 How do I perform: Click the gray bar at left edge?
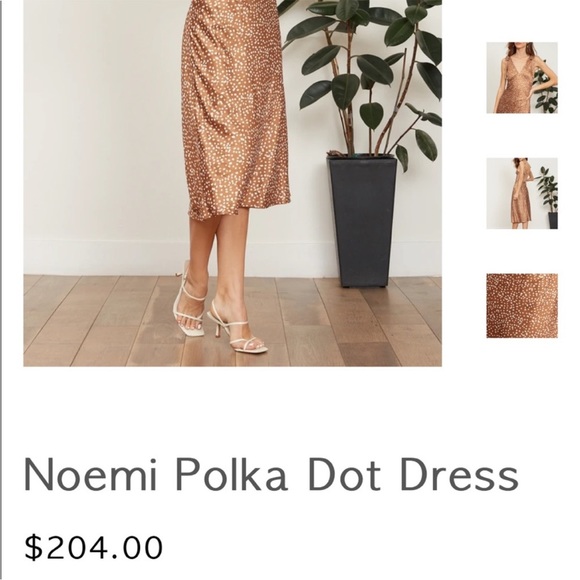pyautogui.click(x=1, y=290)
